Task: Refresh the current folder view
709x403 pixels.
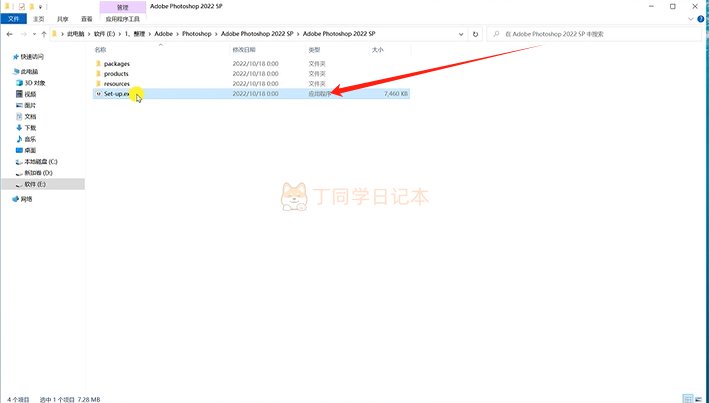Action: (x=475, y=34)
